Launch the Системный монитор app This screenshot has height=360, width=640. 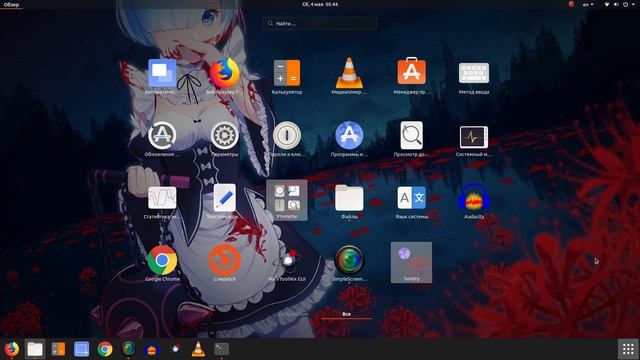[474, 137]
